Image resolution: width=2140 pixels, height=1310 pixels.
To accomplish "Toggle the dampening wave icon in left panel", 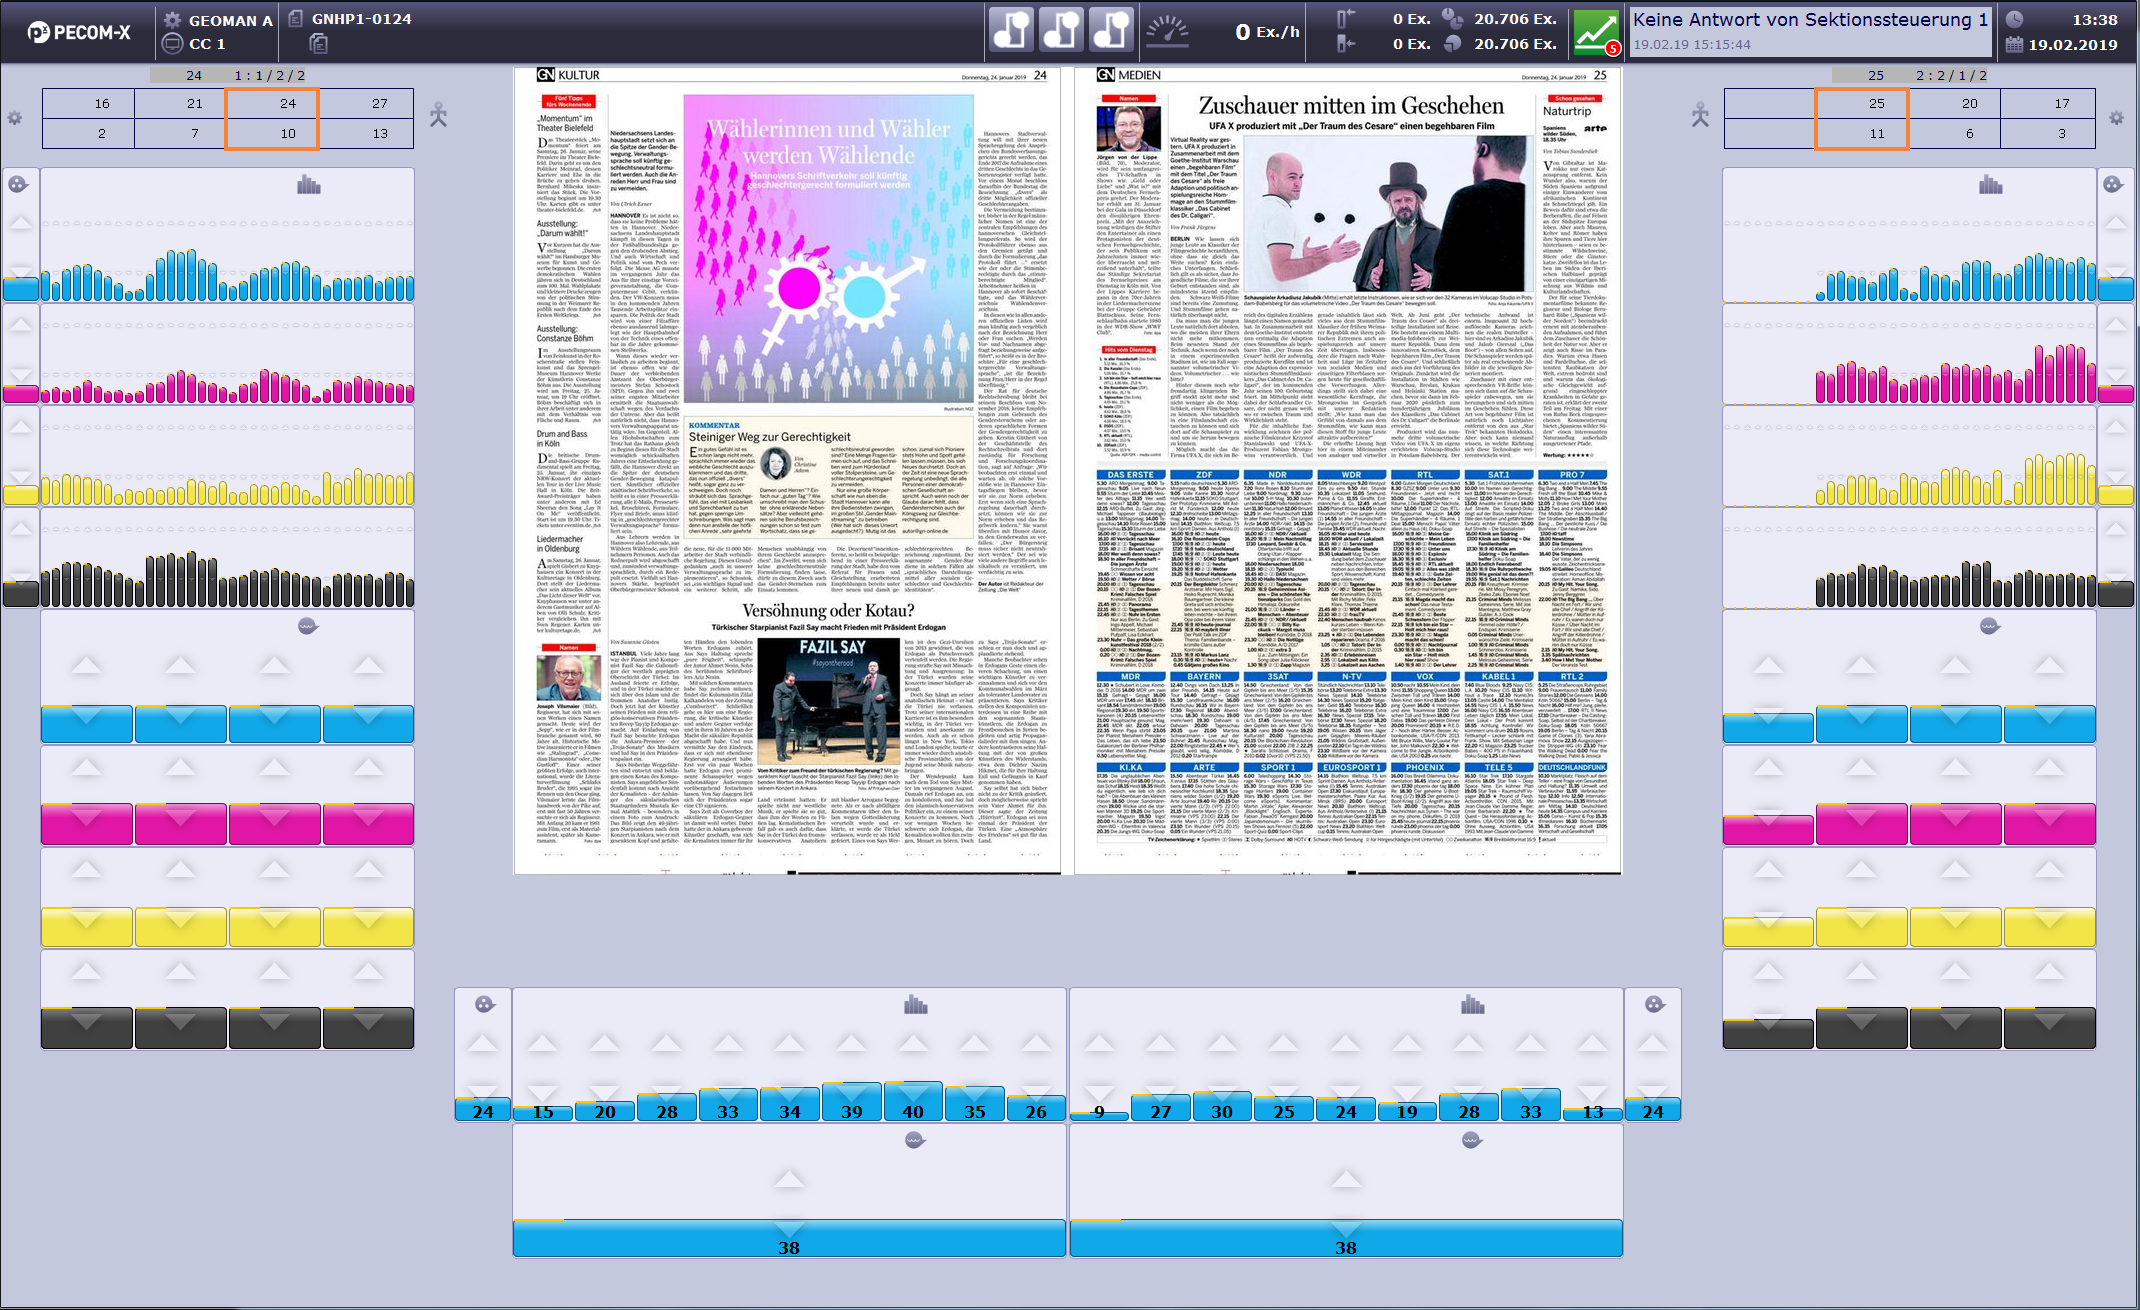I will point(308,626).
